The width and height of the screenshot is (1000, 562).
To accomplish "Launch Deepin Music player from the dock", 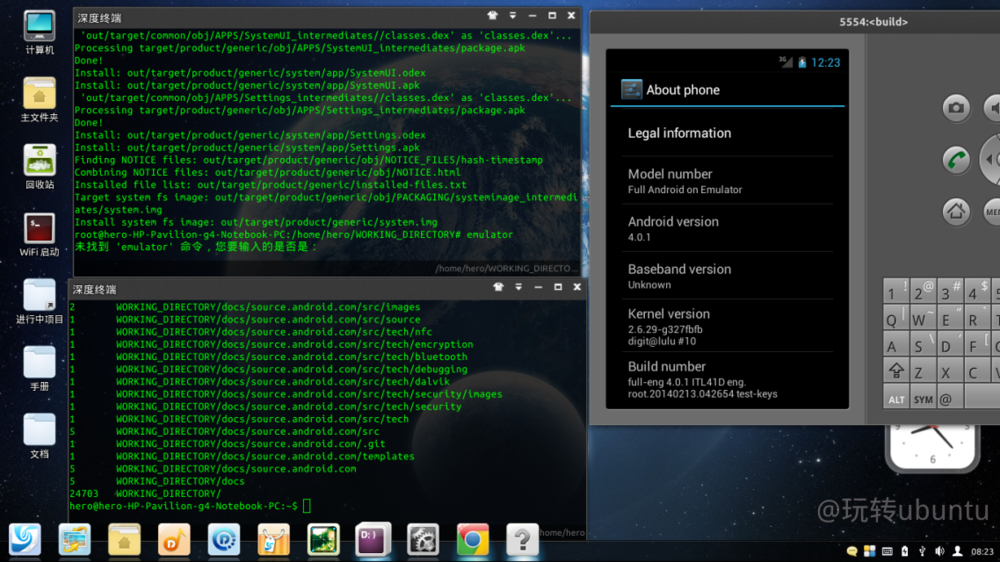I will [x=174, y=540].
